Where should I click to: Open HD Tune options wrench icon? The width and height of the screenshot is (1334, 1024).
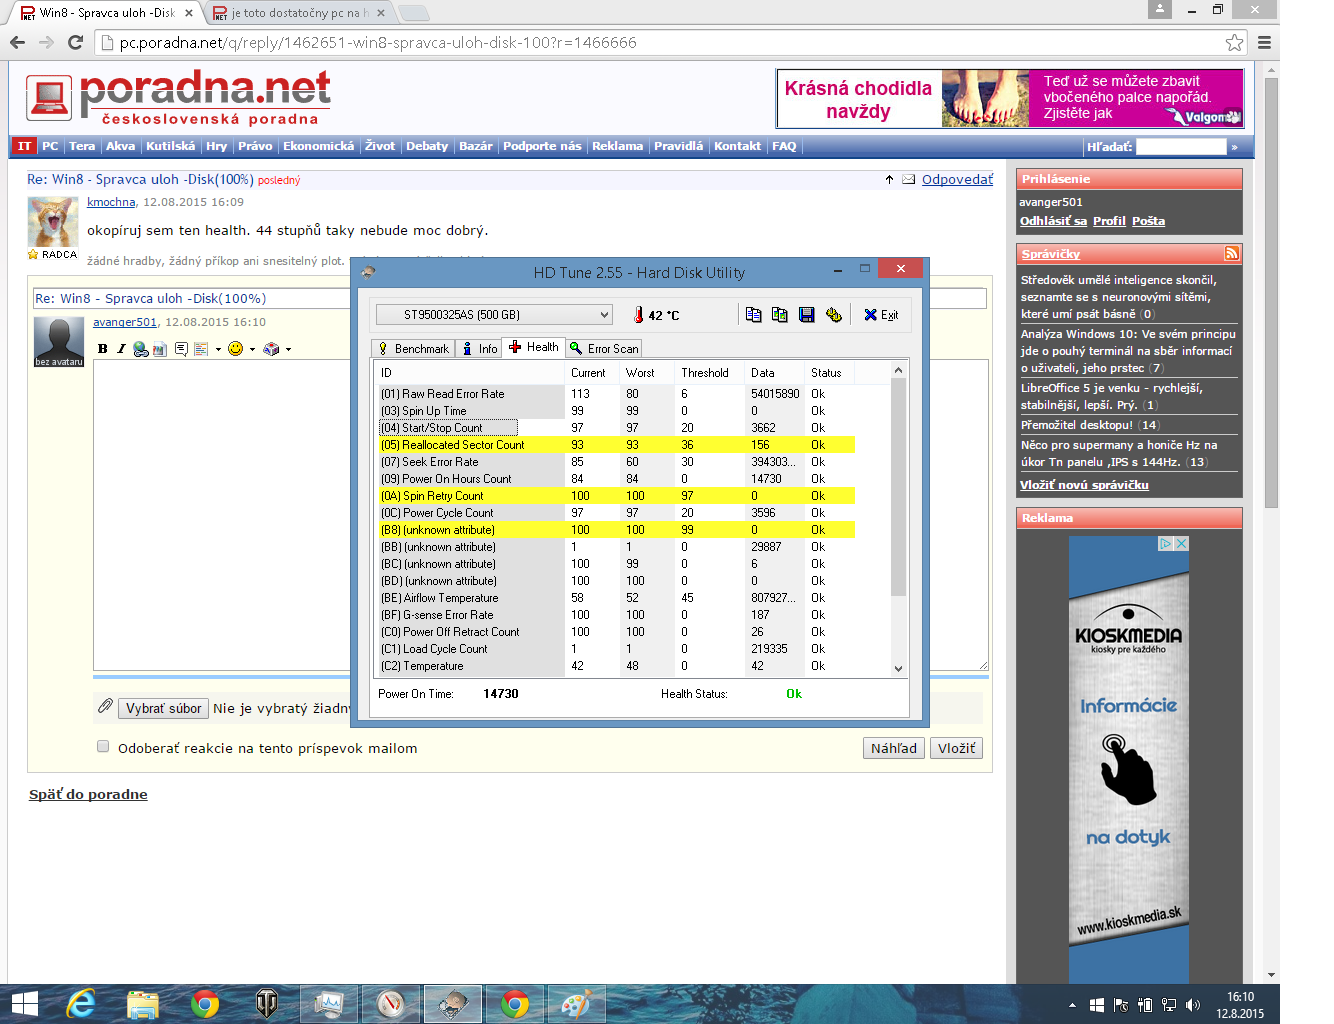834,315
